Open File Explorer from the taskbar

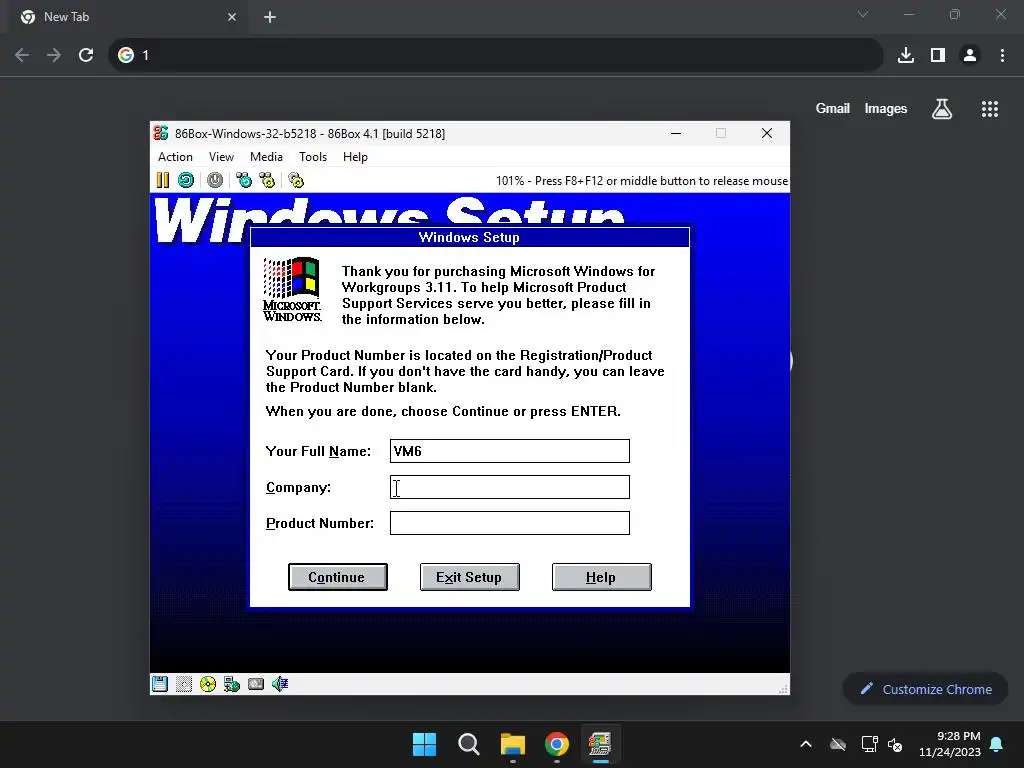pyautogui.click(x=513, y=744)
